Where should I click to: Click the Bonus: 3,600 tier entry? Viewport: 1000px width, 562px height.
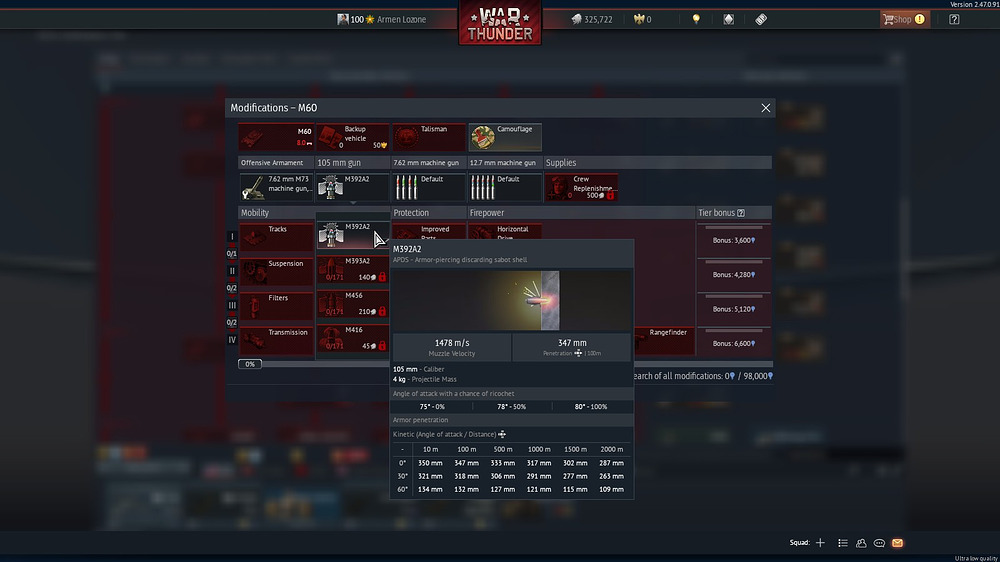coord(733,240)
